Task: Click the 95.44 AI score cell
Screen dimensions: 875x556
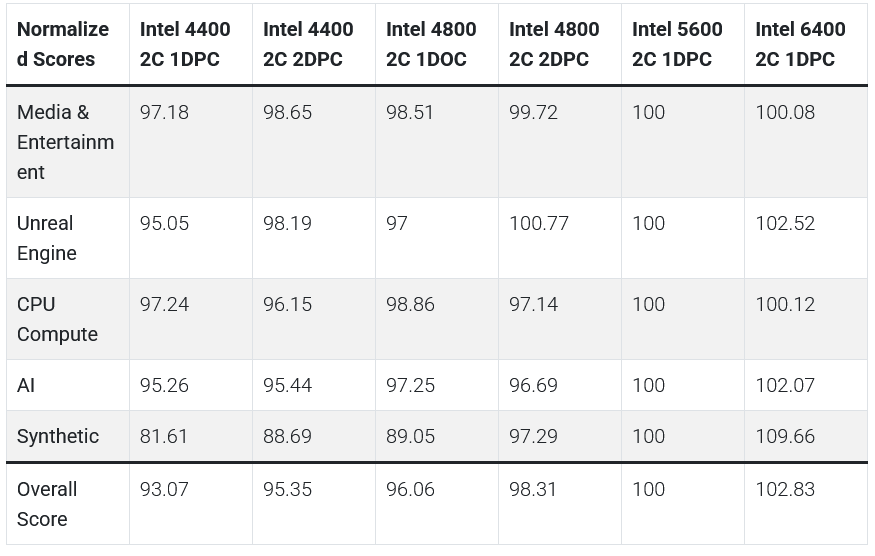Action: point(287,385)
